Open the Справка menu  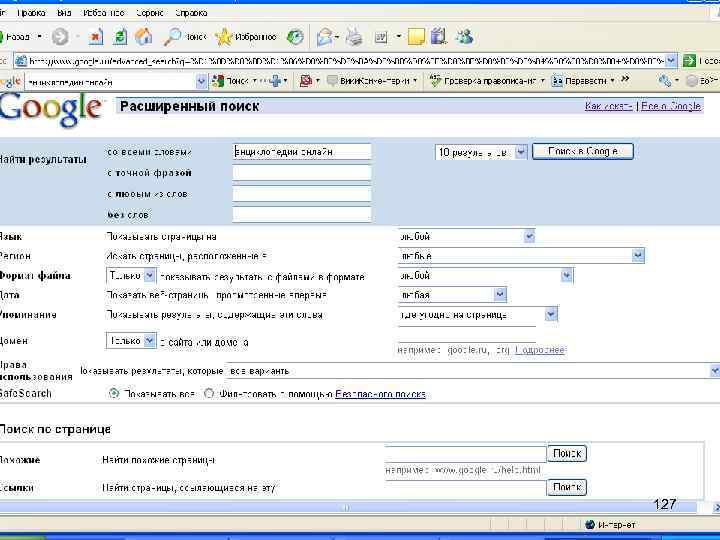point(191,13)
